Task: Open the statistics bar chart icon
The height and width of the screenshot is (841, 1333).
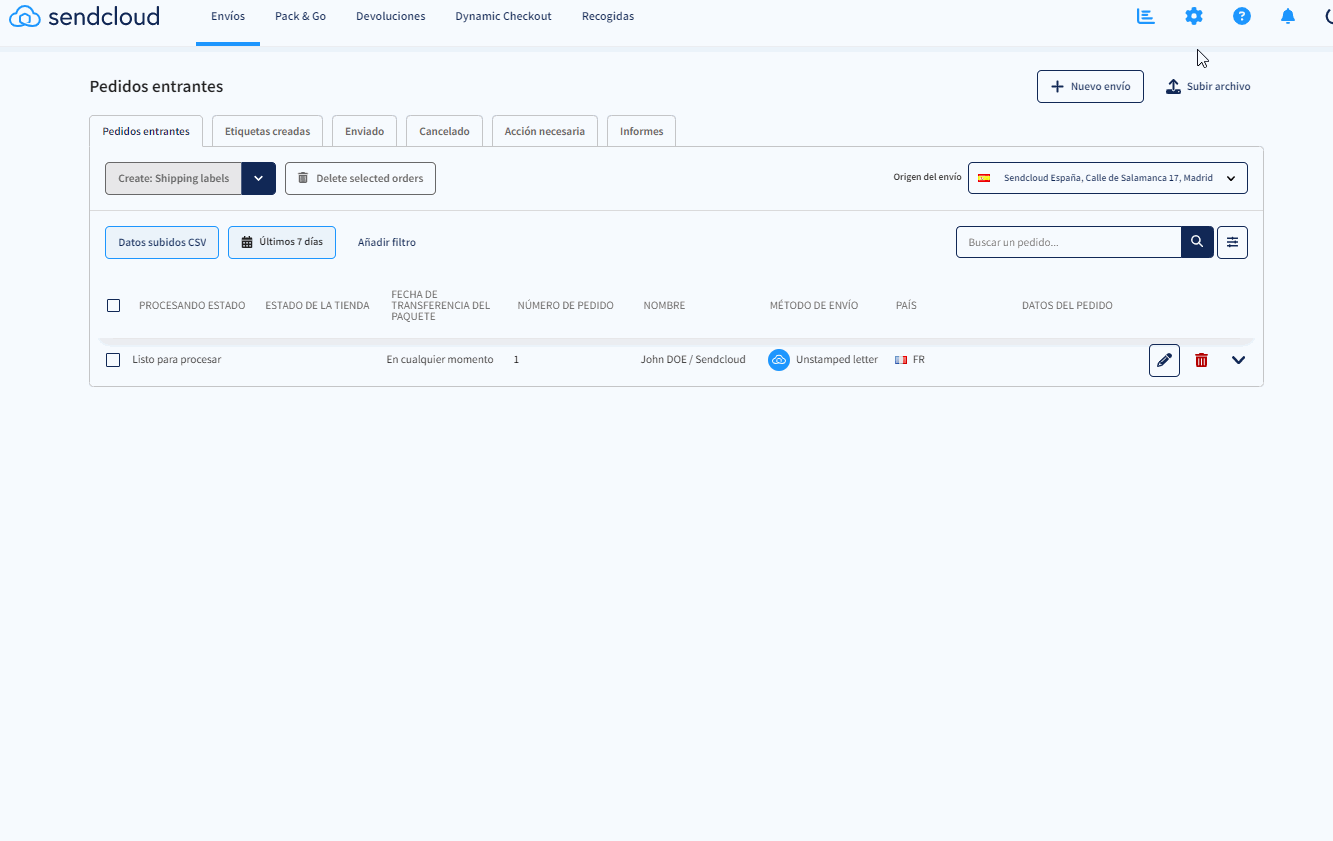Action: 1145,16
